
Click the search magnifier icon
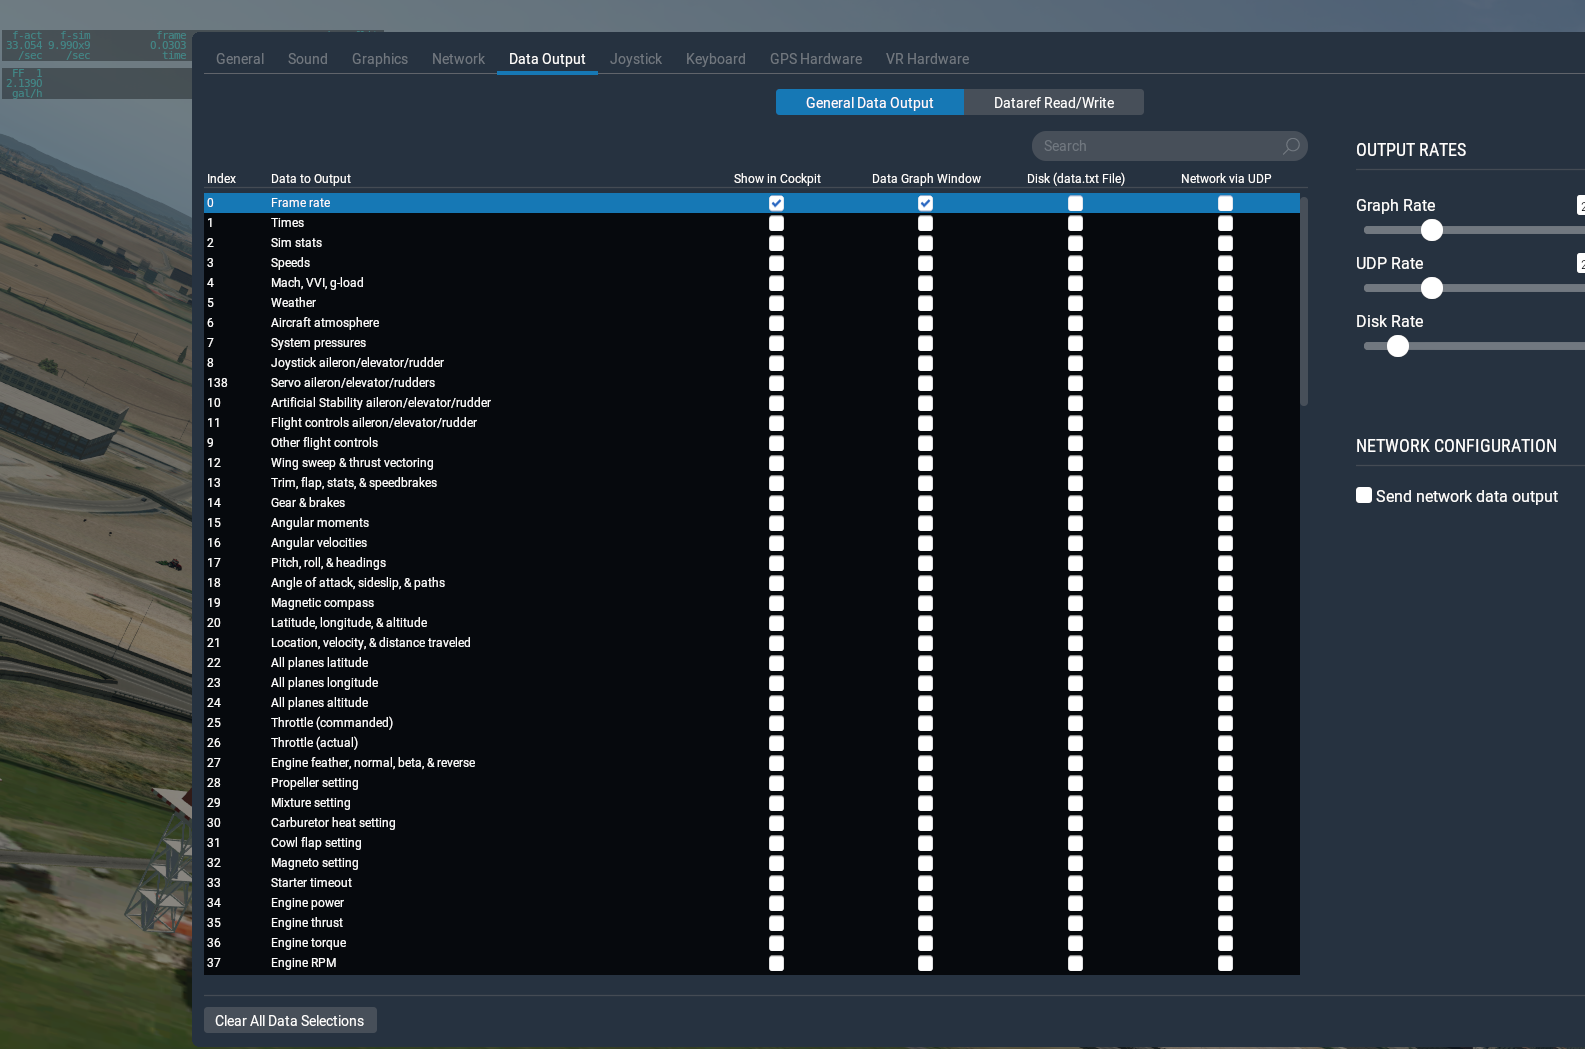pyautogui.click(x=1291, y=146)
